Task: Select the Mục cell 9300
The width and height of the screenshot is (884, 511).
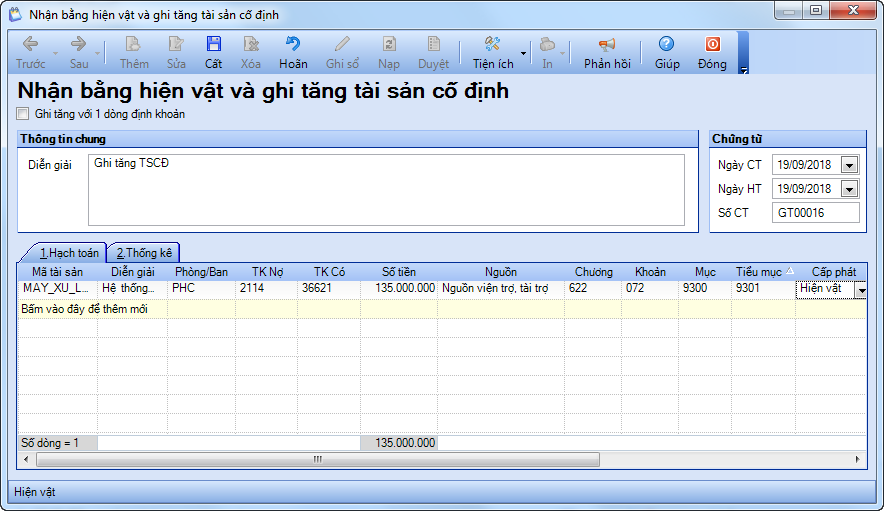Action: point(705,288)
